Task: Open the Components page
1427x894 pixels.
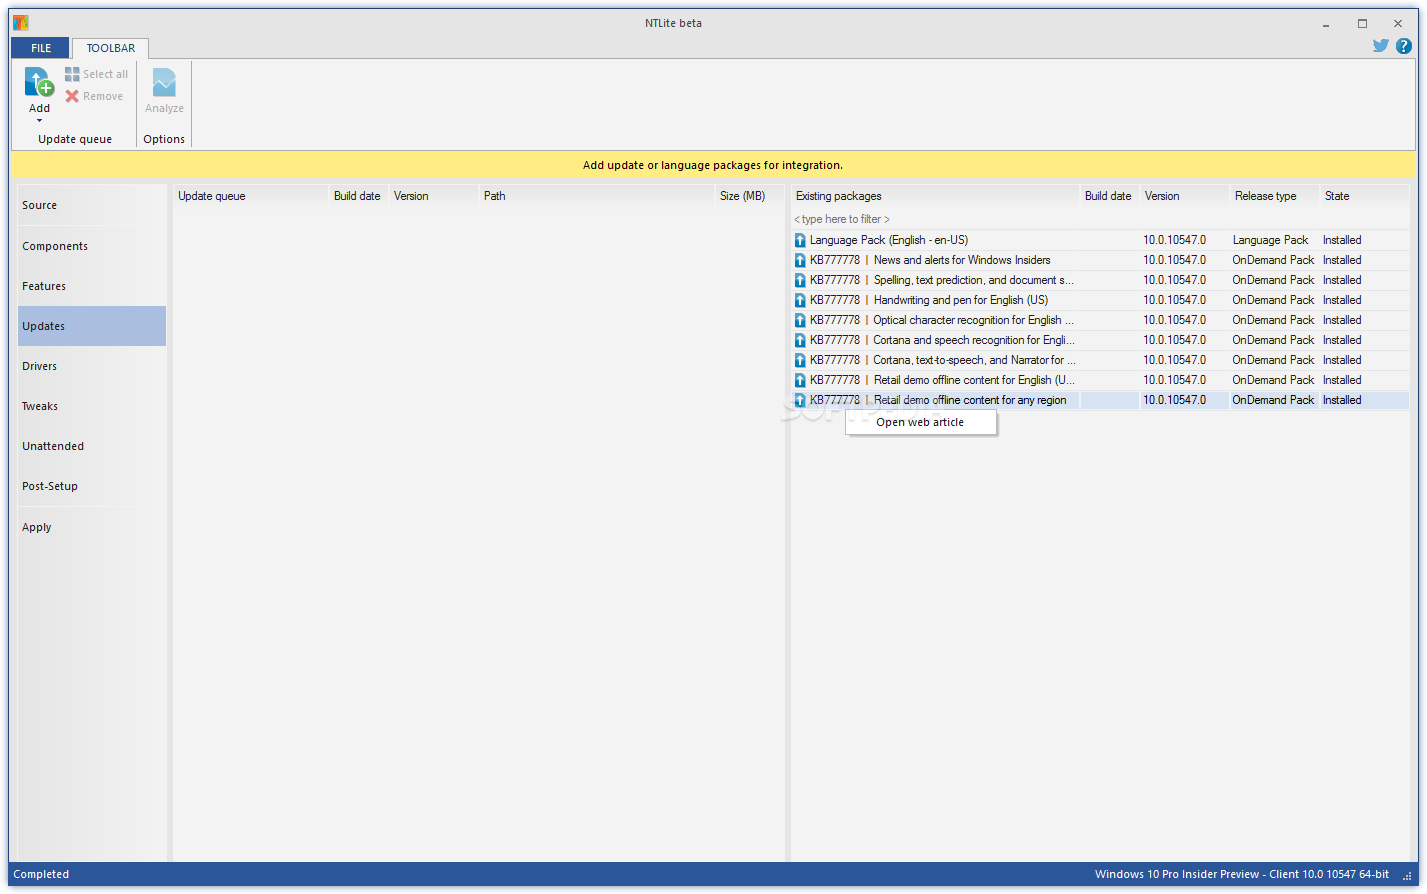Action: [92, 246]
